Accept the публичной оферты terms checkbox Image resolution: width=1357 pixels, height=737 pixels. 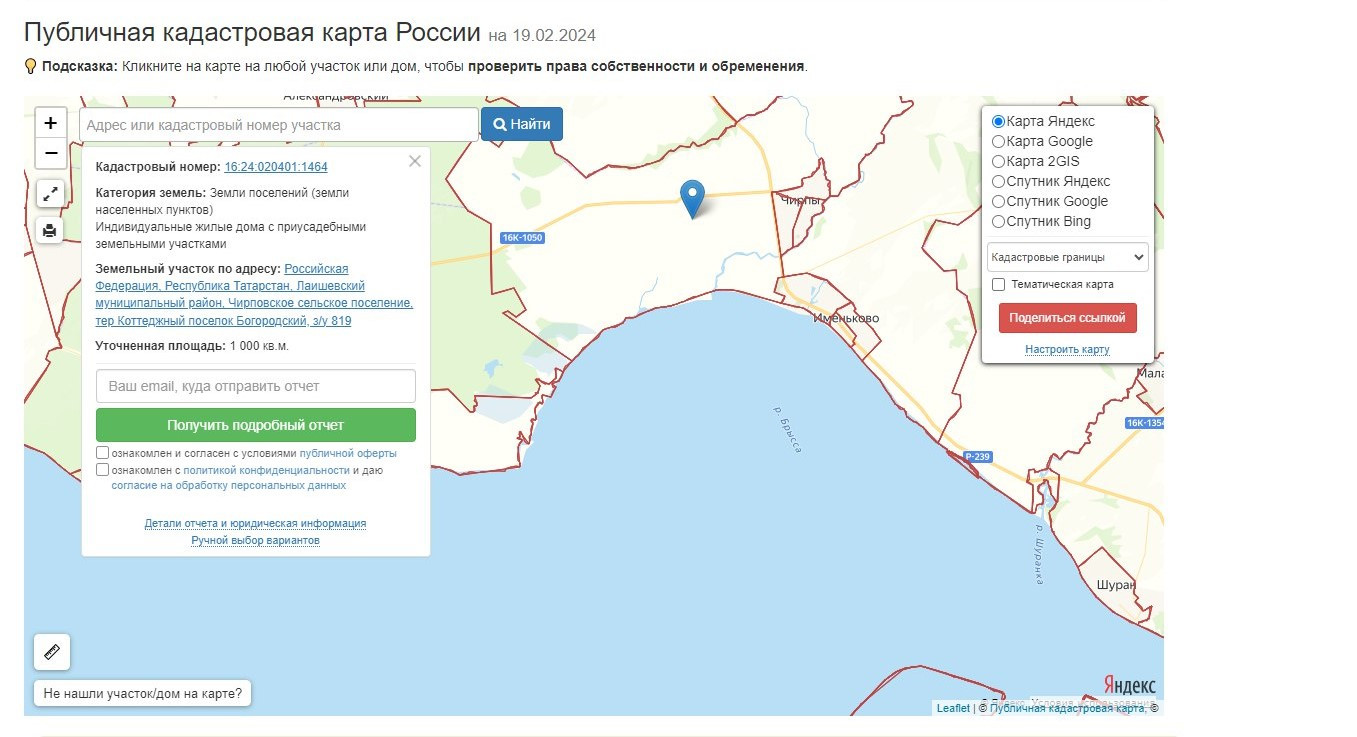click(103, 453)
